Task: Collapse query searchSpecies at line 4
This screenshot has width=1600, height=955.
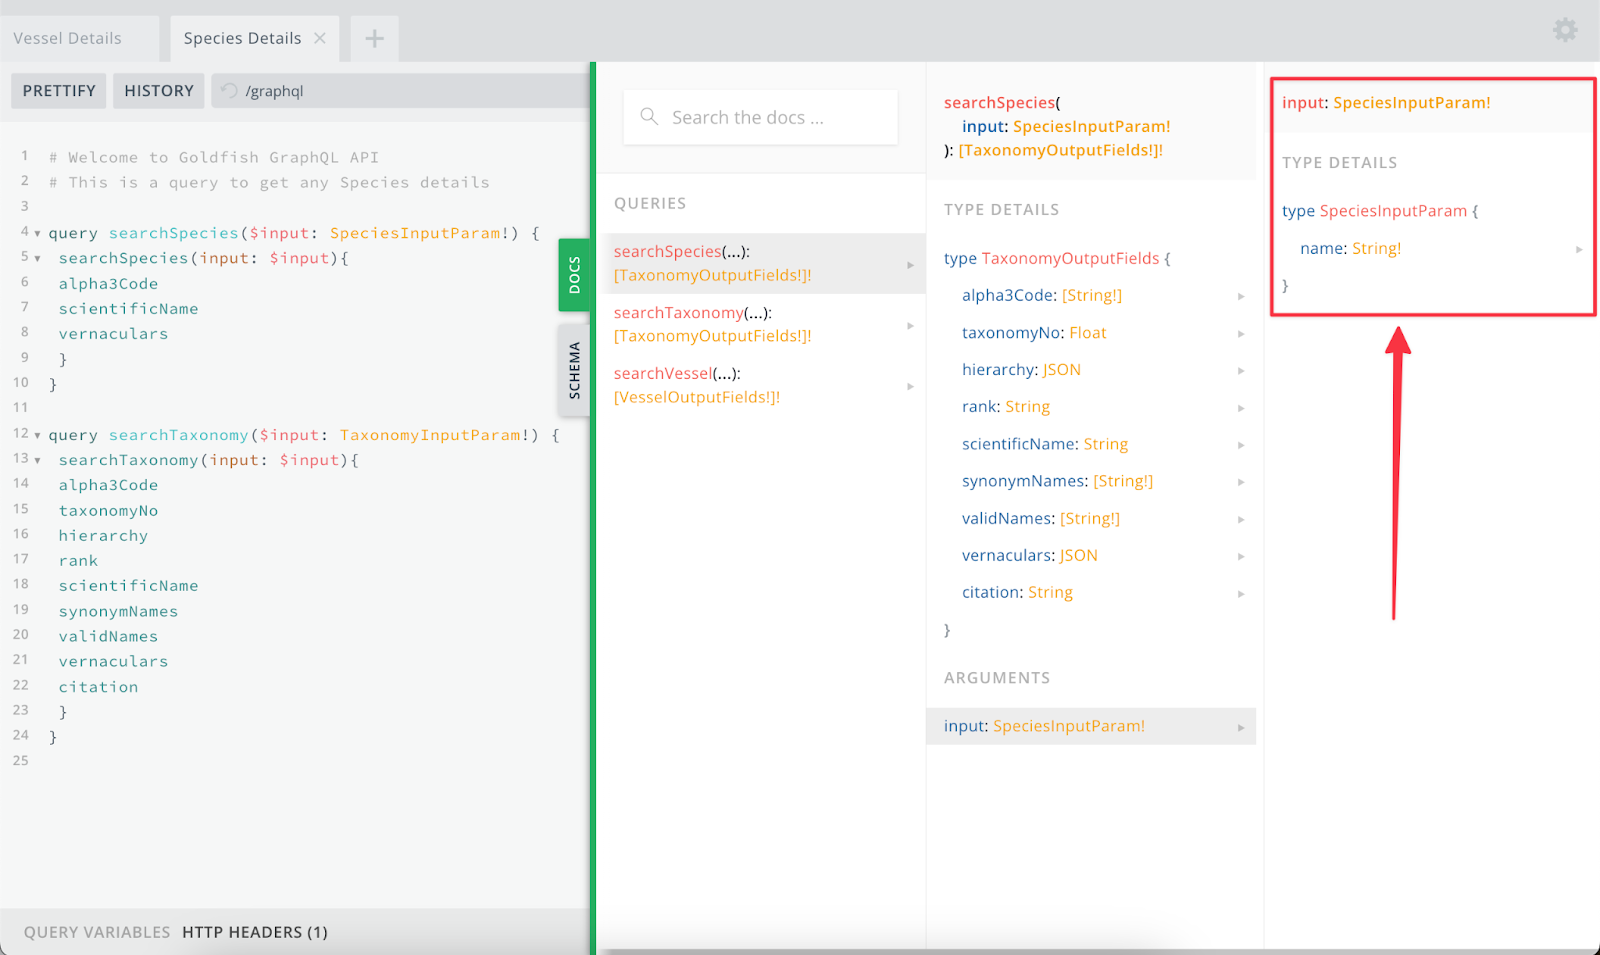Action: point(38,233)
